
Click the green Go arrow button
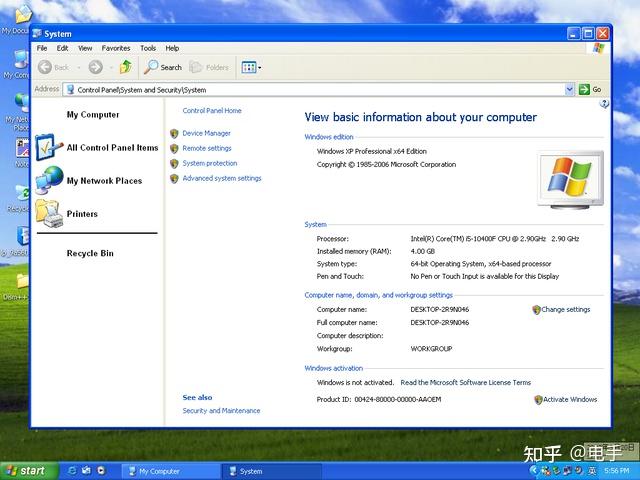point(584,89)
